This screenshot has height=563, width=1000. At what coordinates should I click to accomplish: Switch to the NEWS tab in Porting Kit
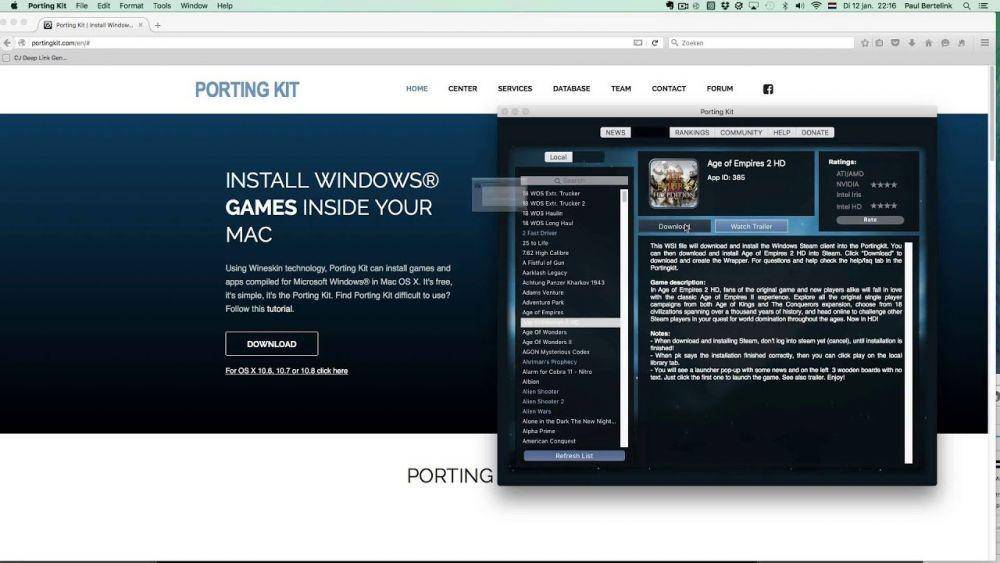tap(615, 133)
